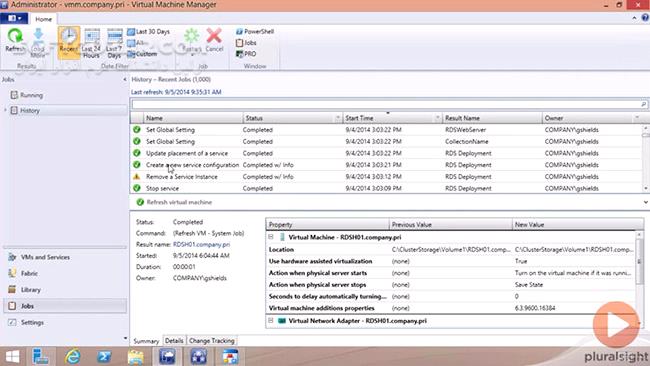The height and width of the screenshot is (366, 650).
Task: Collapse Virtual Network Adapter property group
Action: point(271,320)
